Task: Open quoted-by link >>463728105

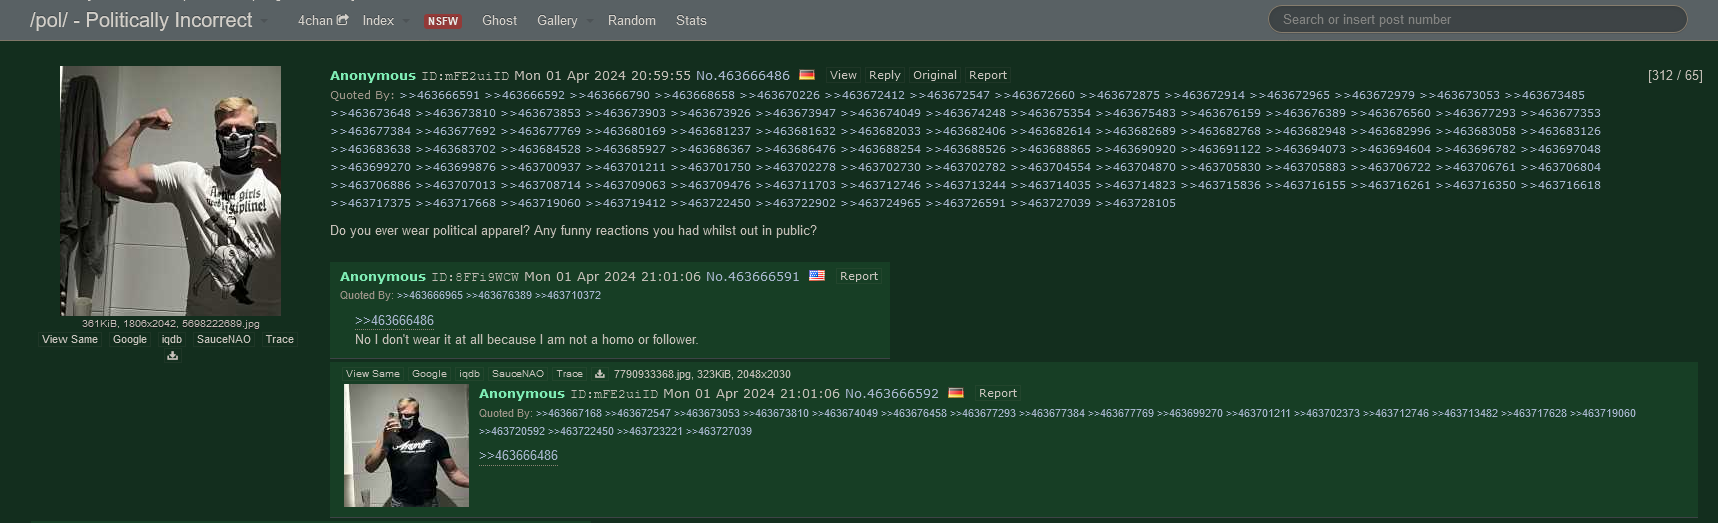Action: 1136,203
